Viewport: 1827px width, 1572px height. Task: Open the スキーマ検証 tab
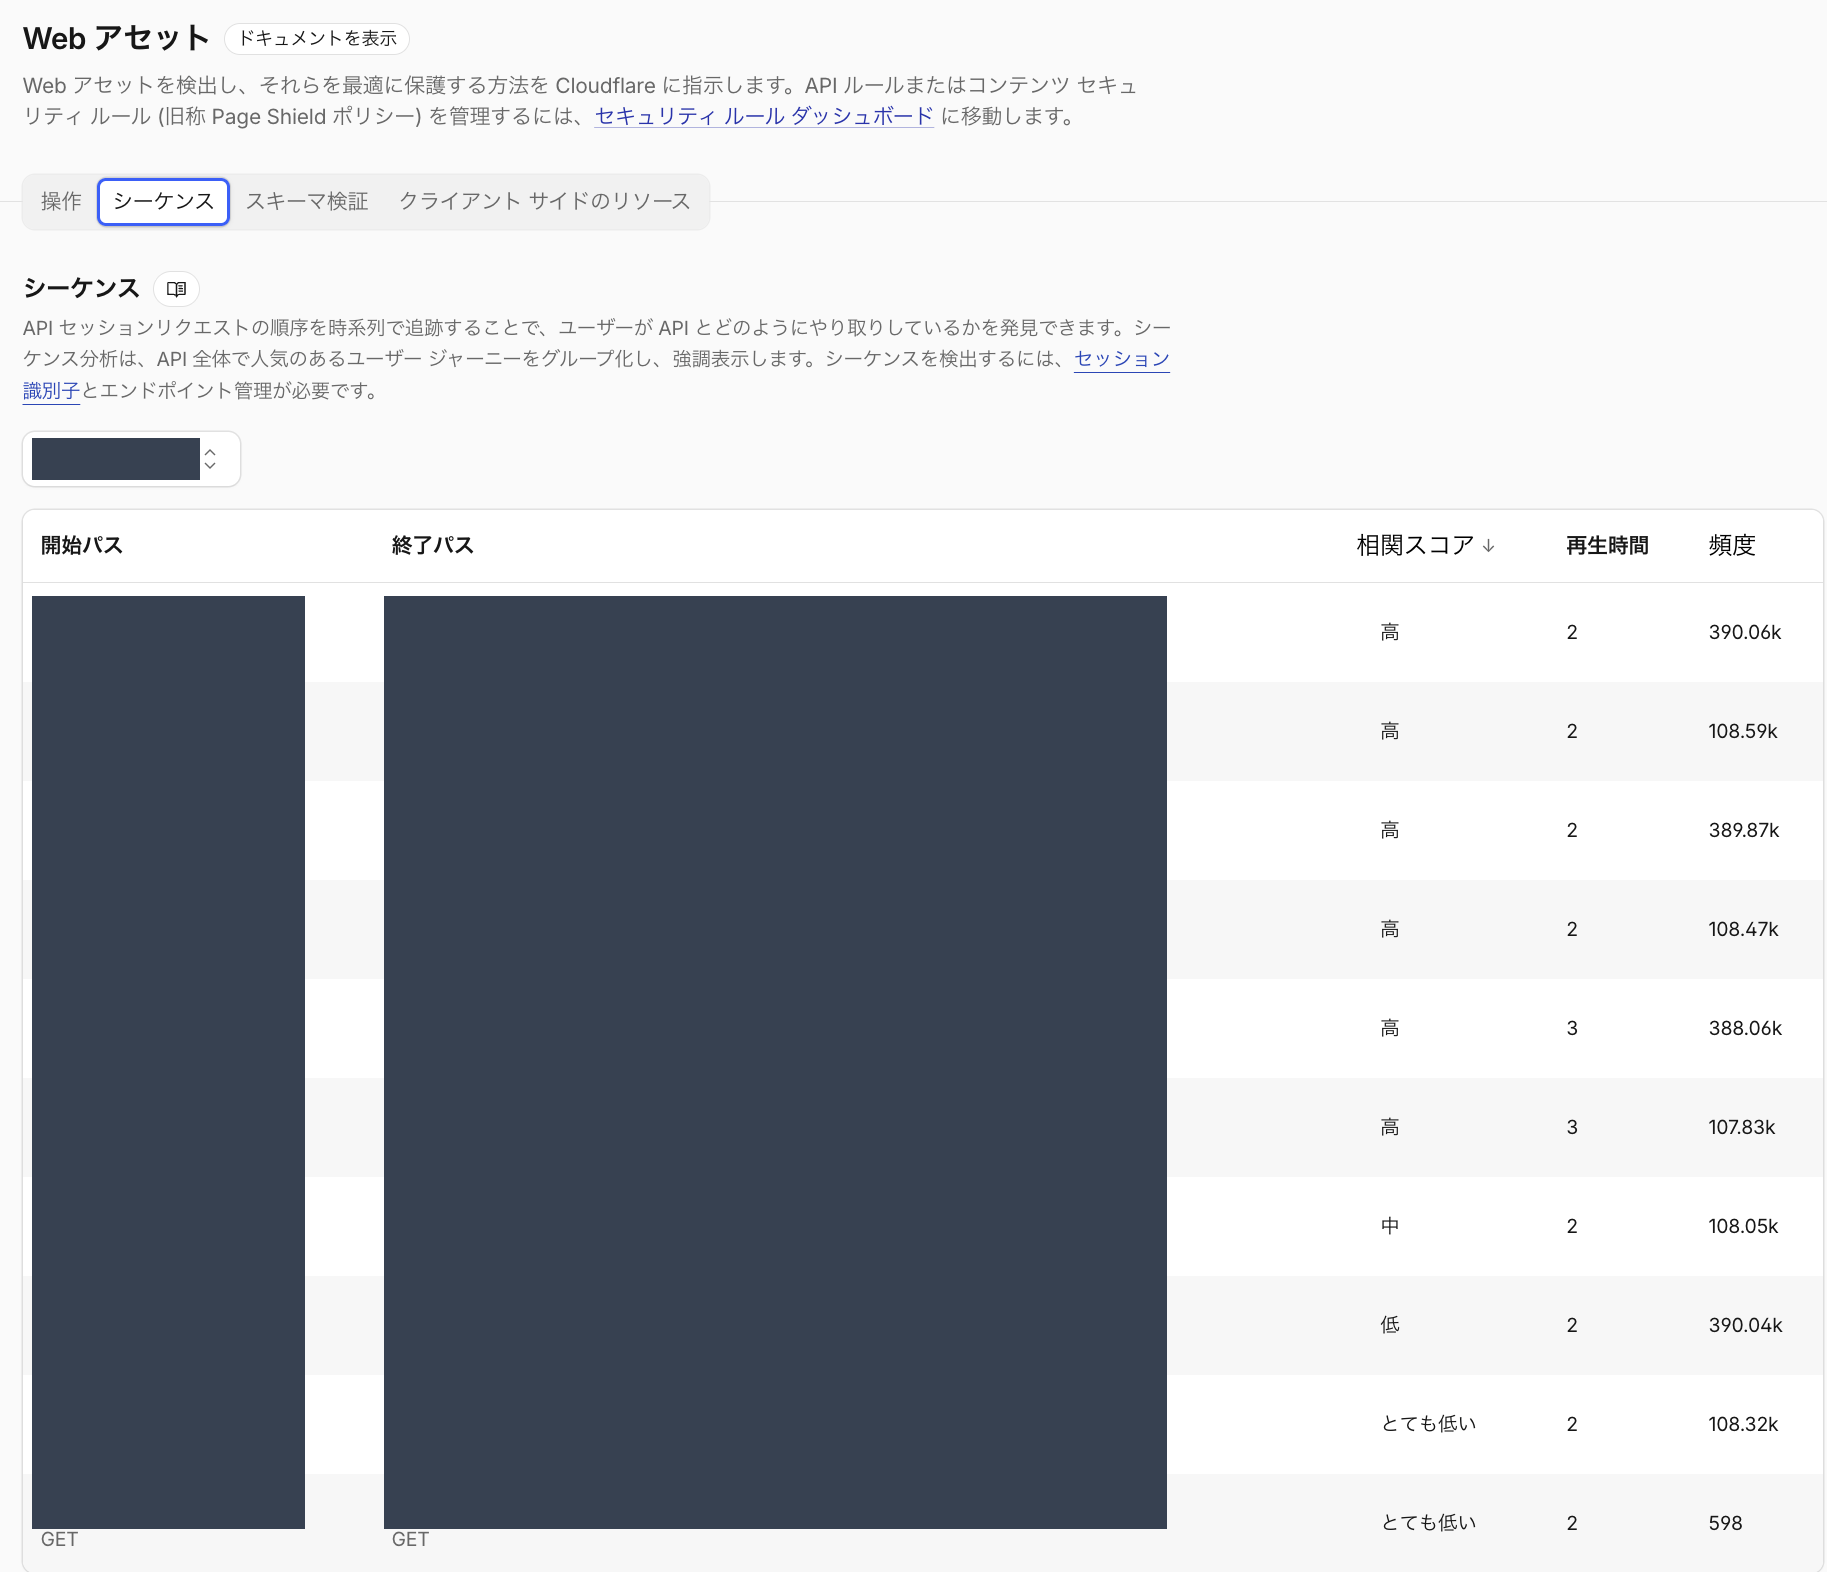coord(307,201)
